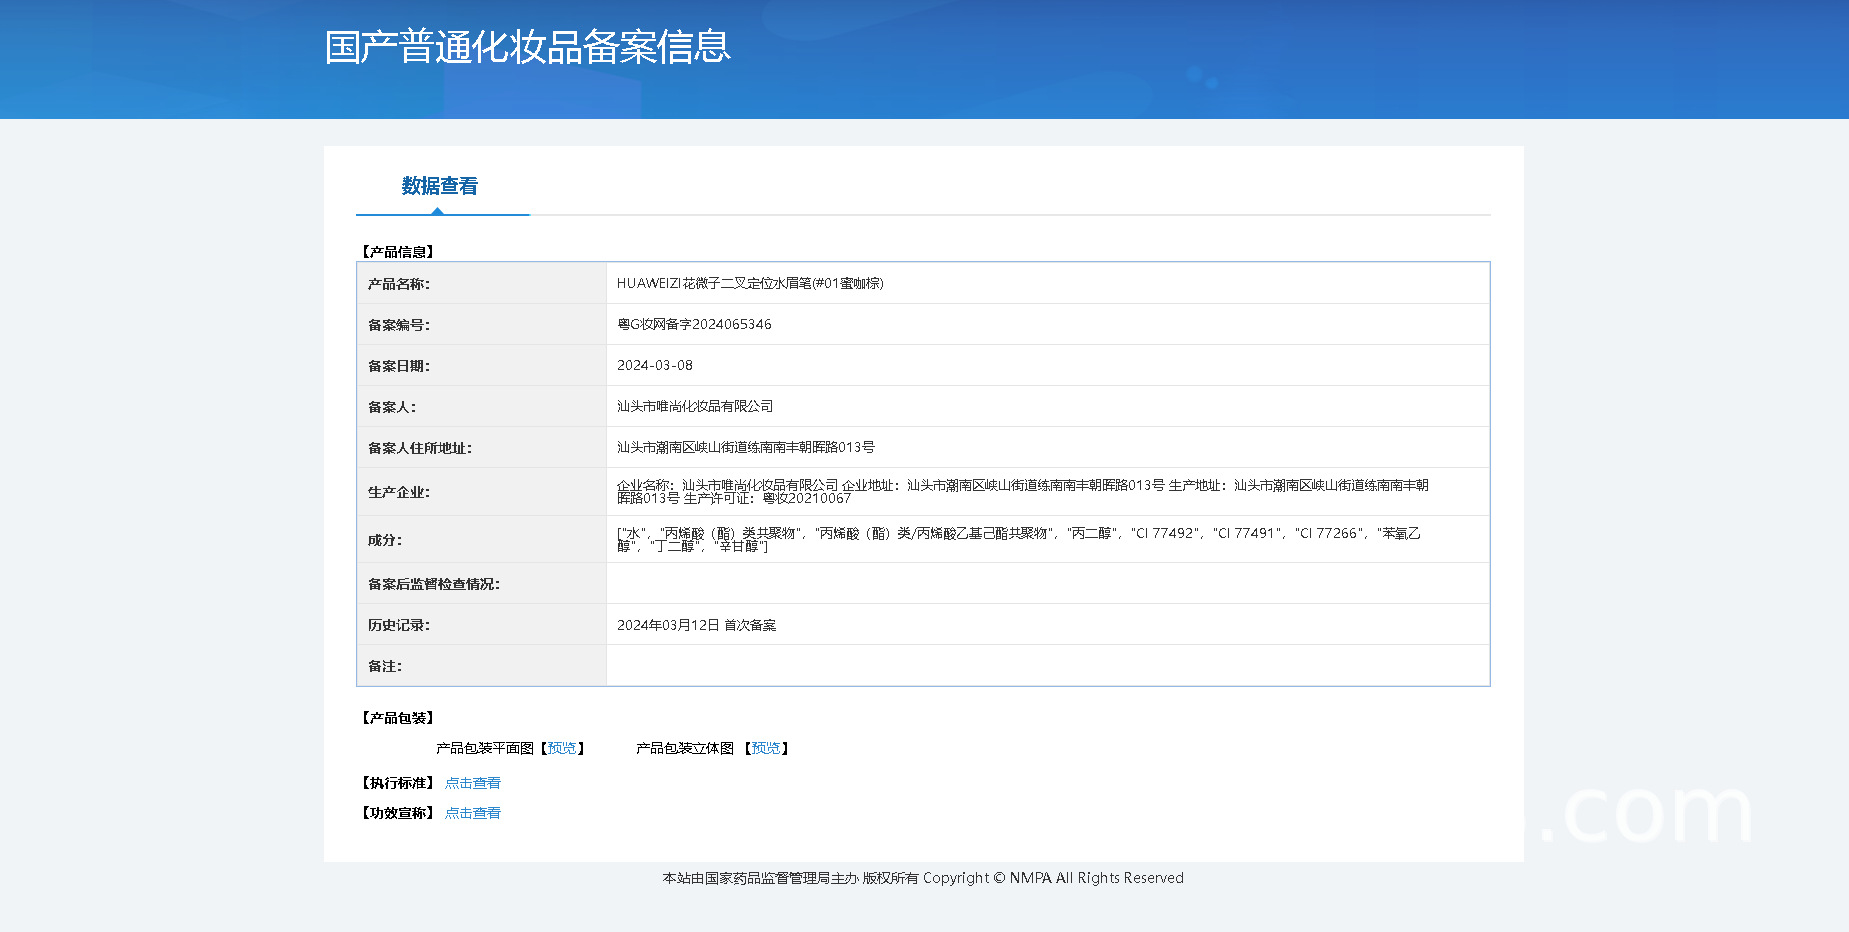The width and height of the screenshot is (1849, 932).
Task: Click the 历史记录 row label
Action: [399, 625]
